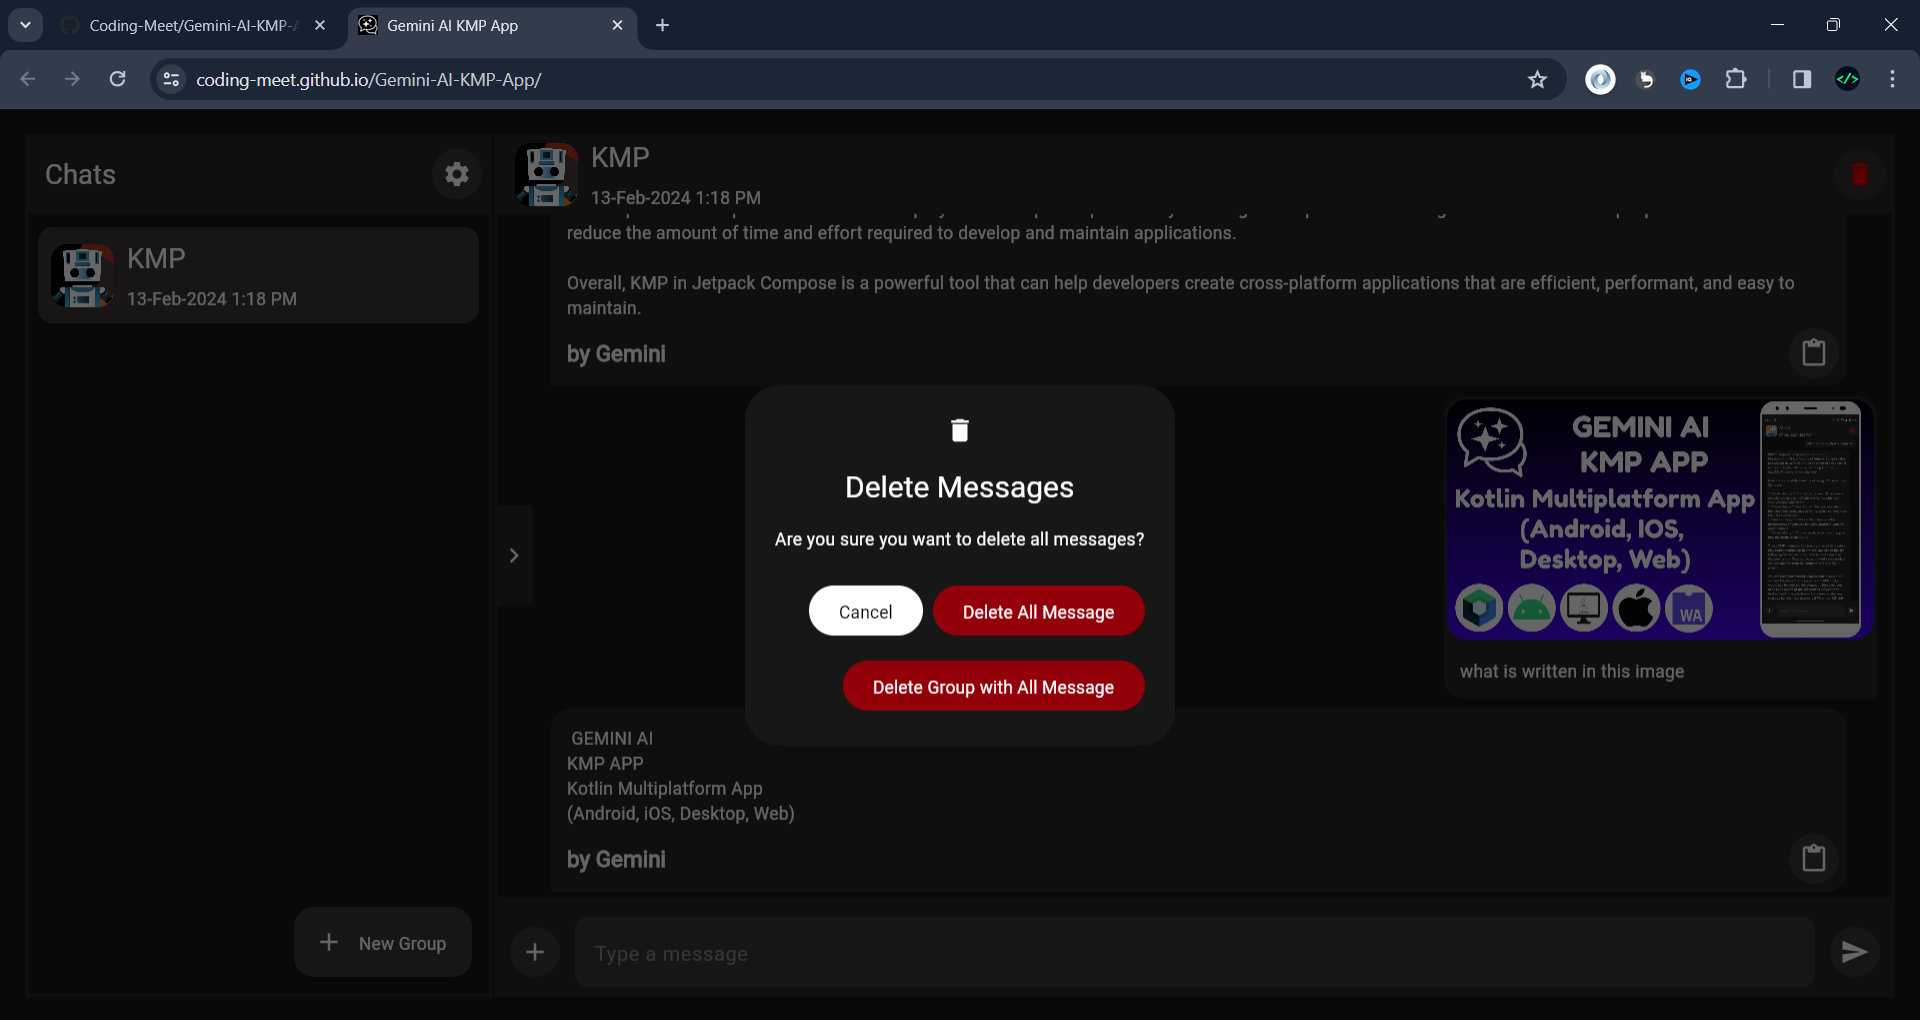Close the Gemini AI KMP App tab
The height and width of the screenshot is (1020, 1920).
point(617,25)
